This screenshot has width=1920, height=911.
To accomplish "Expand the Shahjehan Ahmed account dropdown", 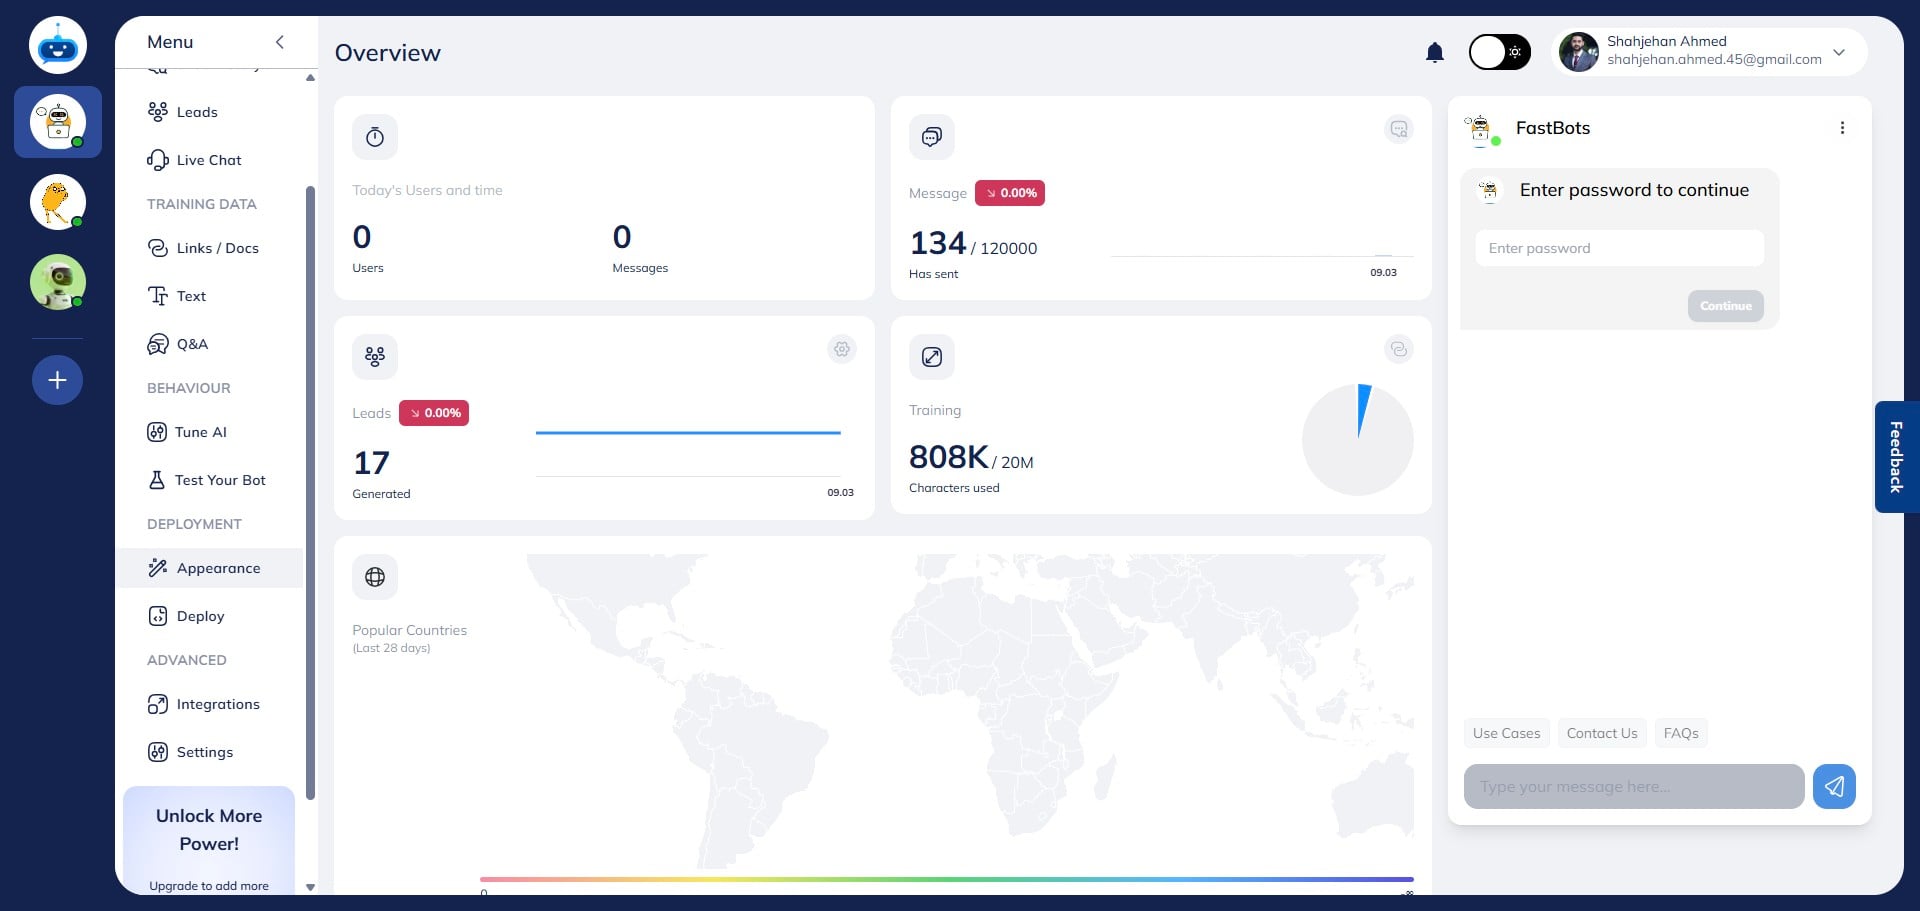I will pos(1839,52).
